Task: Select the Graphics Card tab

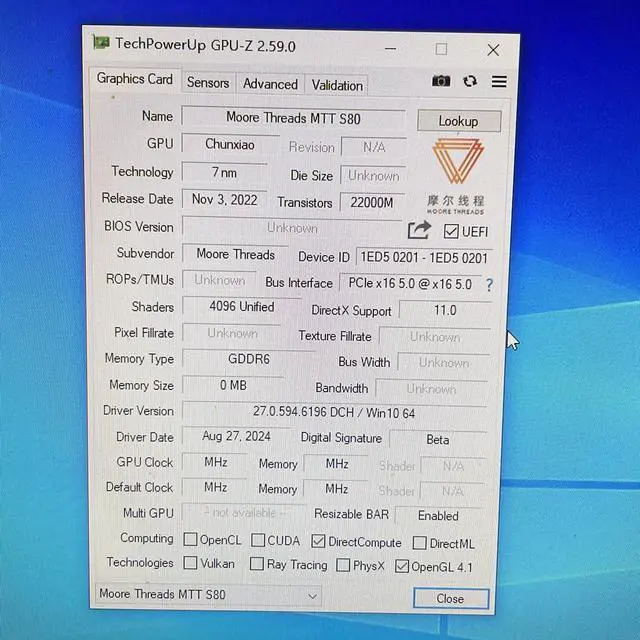Action: [135, 79]
